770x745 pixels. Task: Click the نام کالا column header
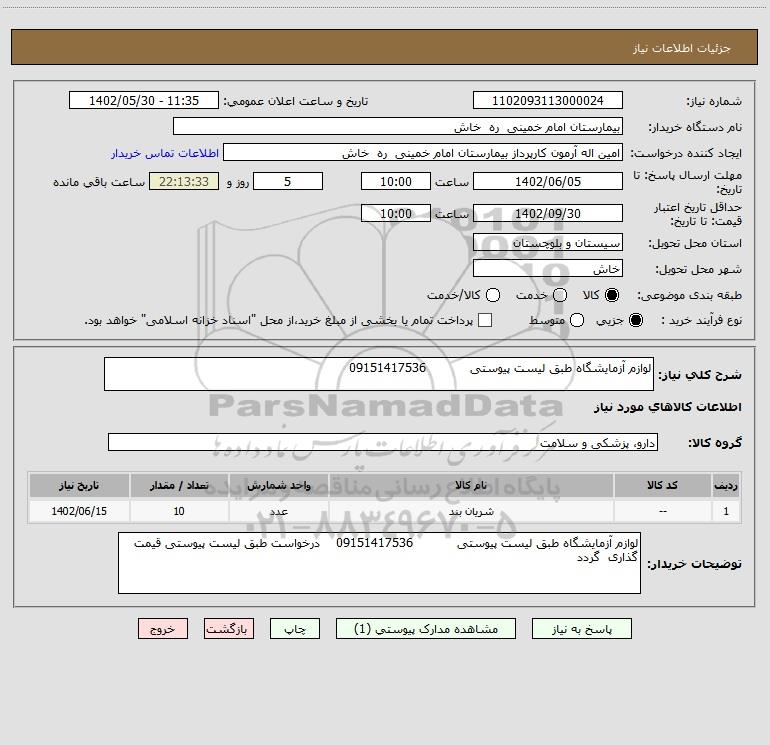point(471,485)
